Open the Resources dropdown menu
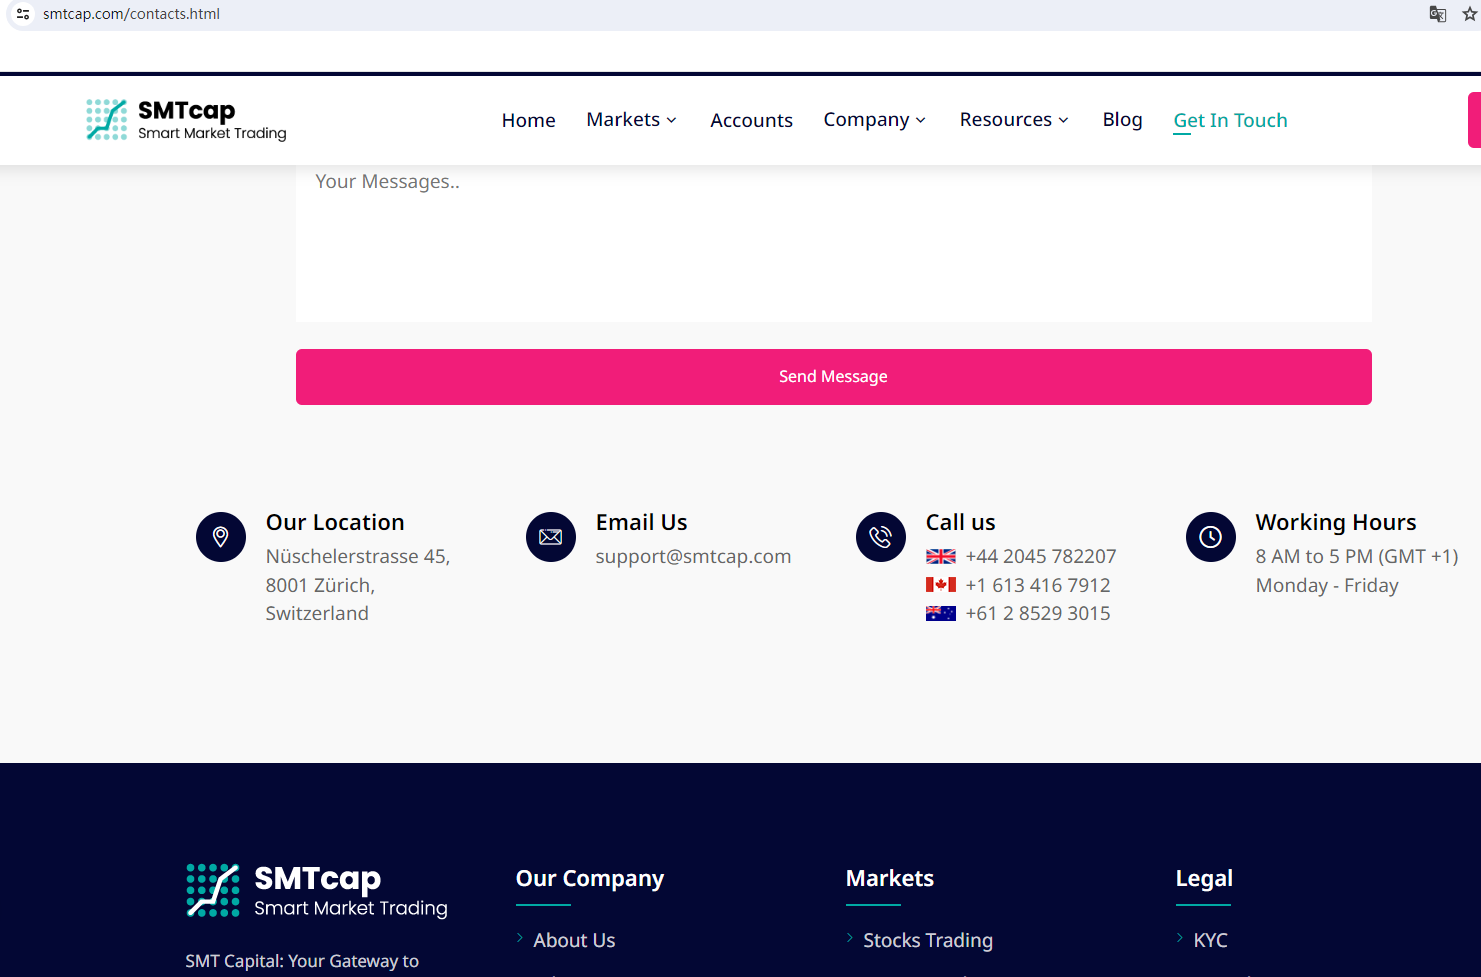 coord(1014,120)
